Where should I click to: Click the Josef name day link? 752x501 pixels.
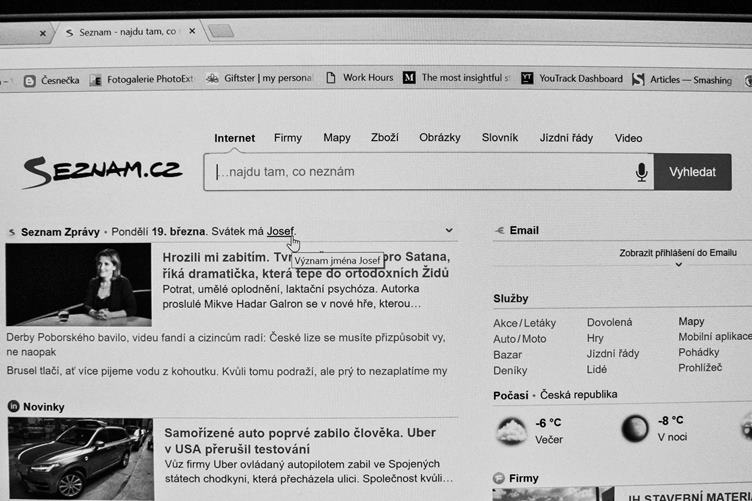pyautogui.click(x=280, y=231)
